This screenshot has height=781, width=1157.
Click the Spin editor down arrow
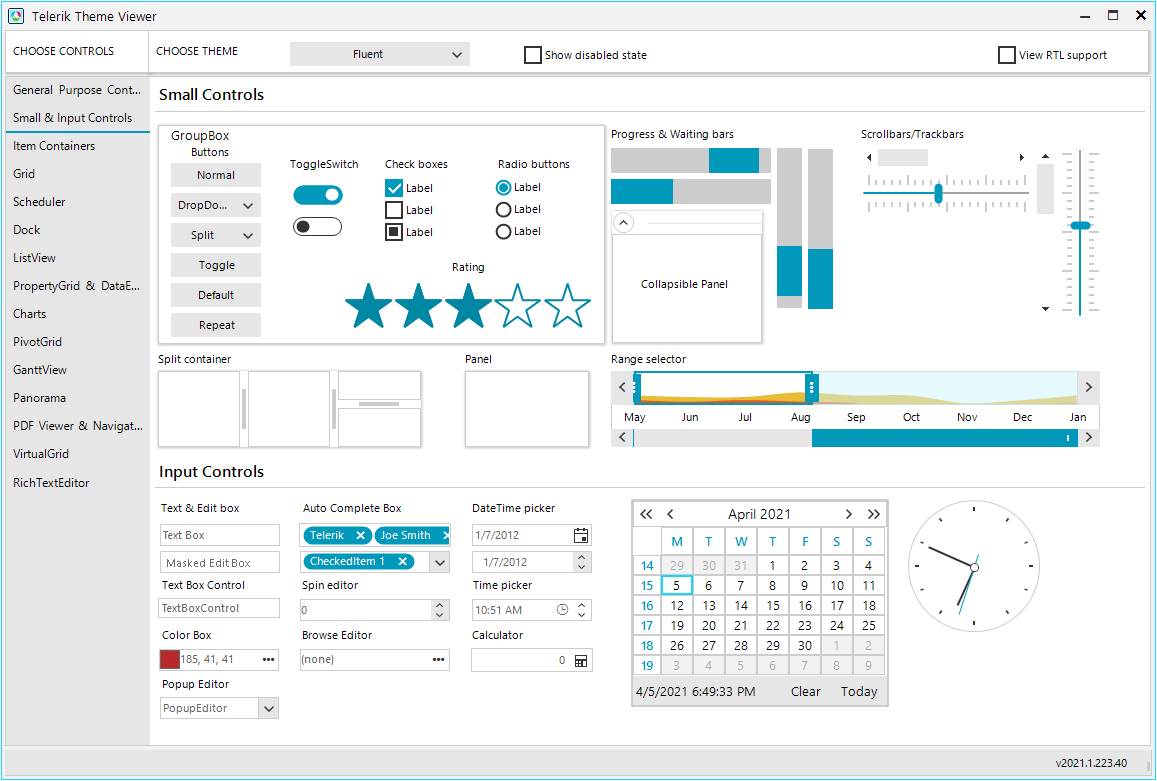pyautogui.click(x=440, y=614)
